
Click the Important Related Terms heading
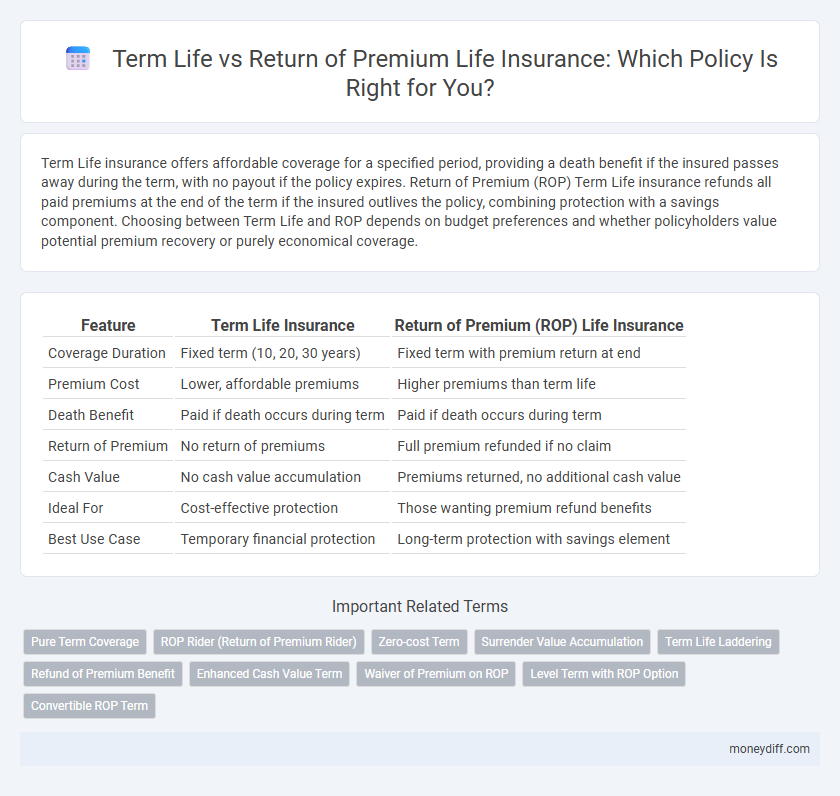point(420,607)
